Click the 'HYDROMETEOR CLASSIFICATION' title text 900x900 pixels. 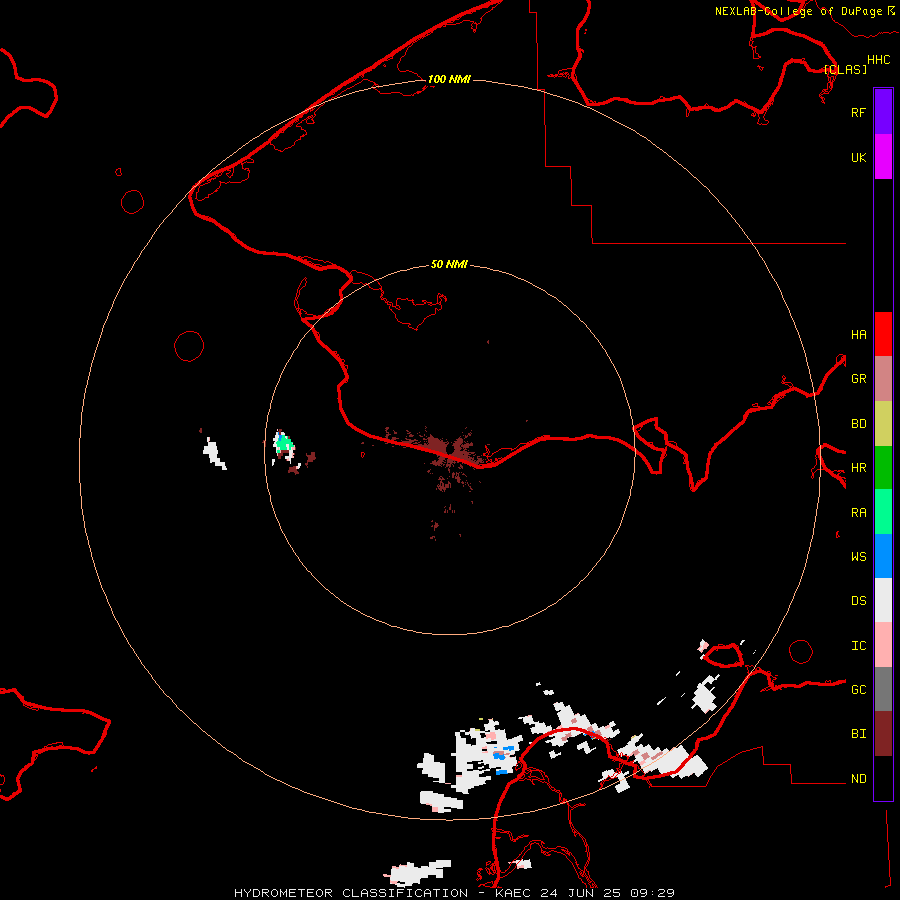(x=351, y=893)
